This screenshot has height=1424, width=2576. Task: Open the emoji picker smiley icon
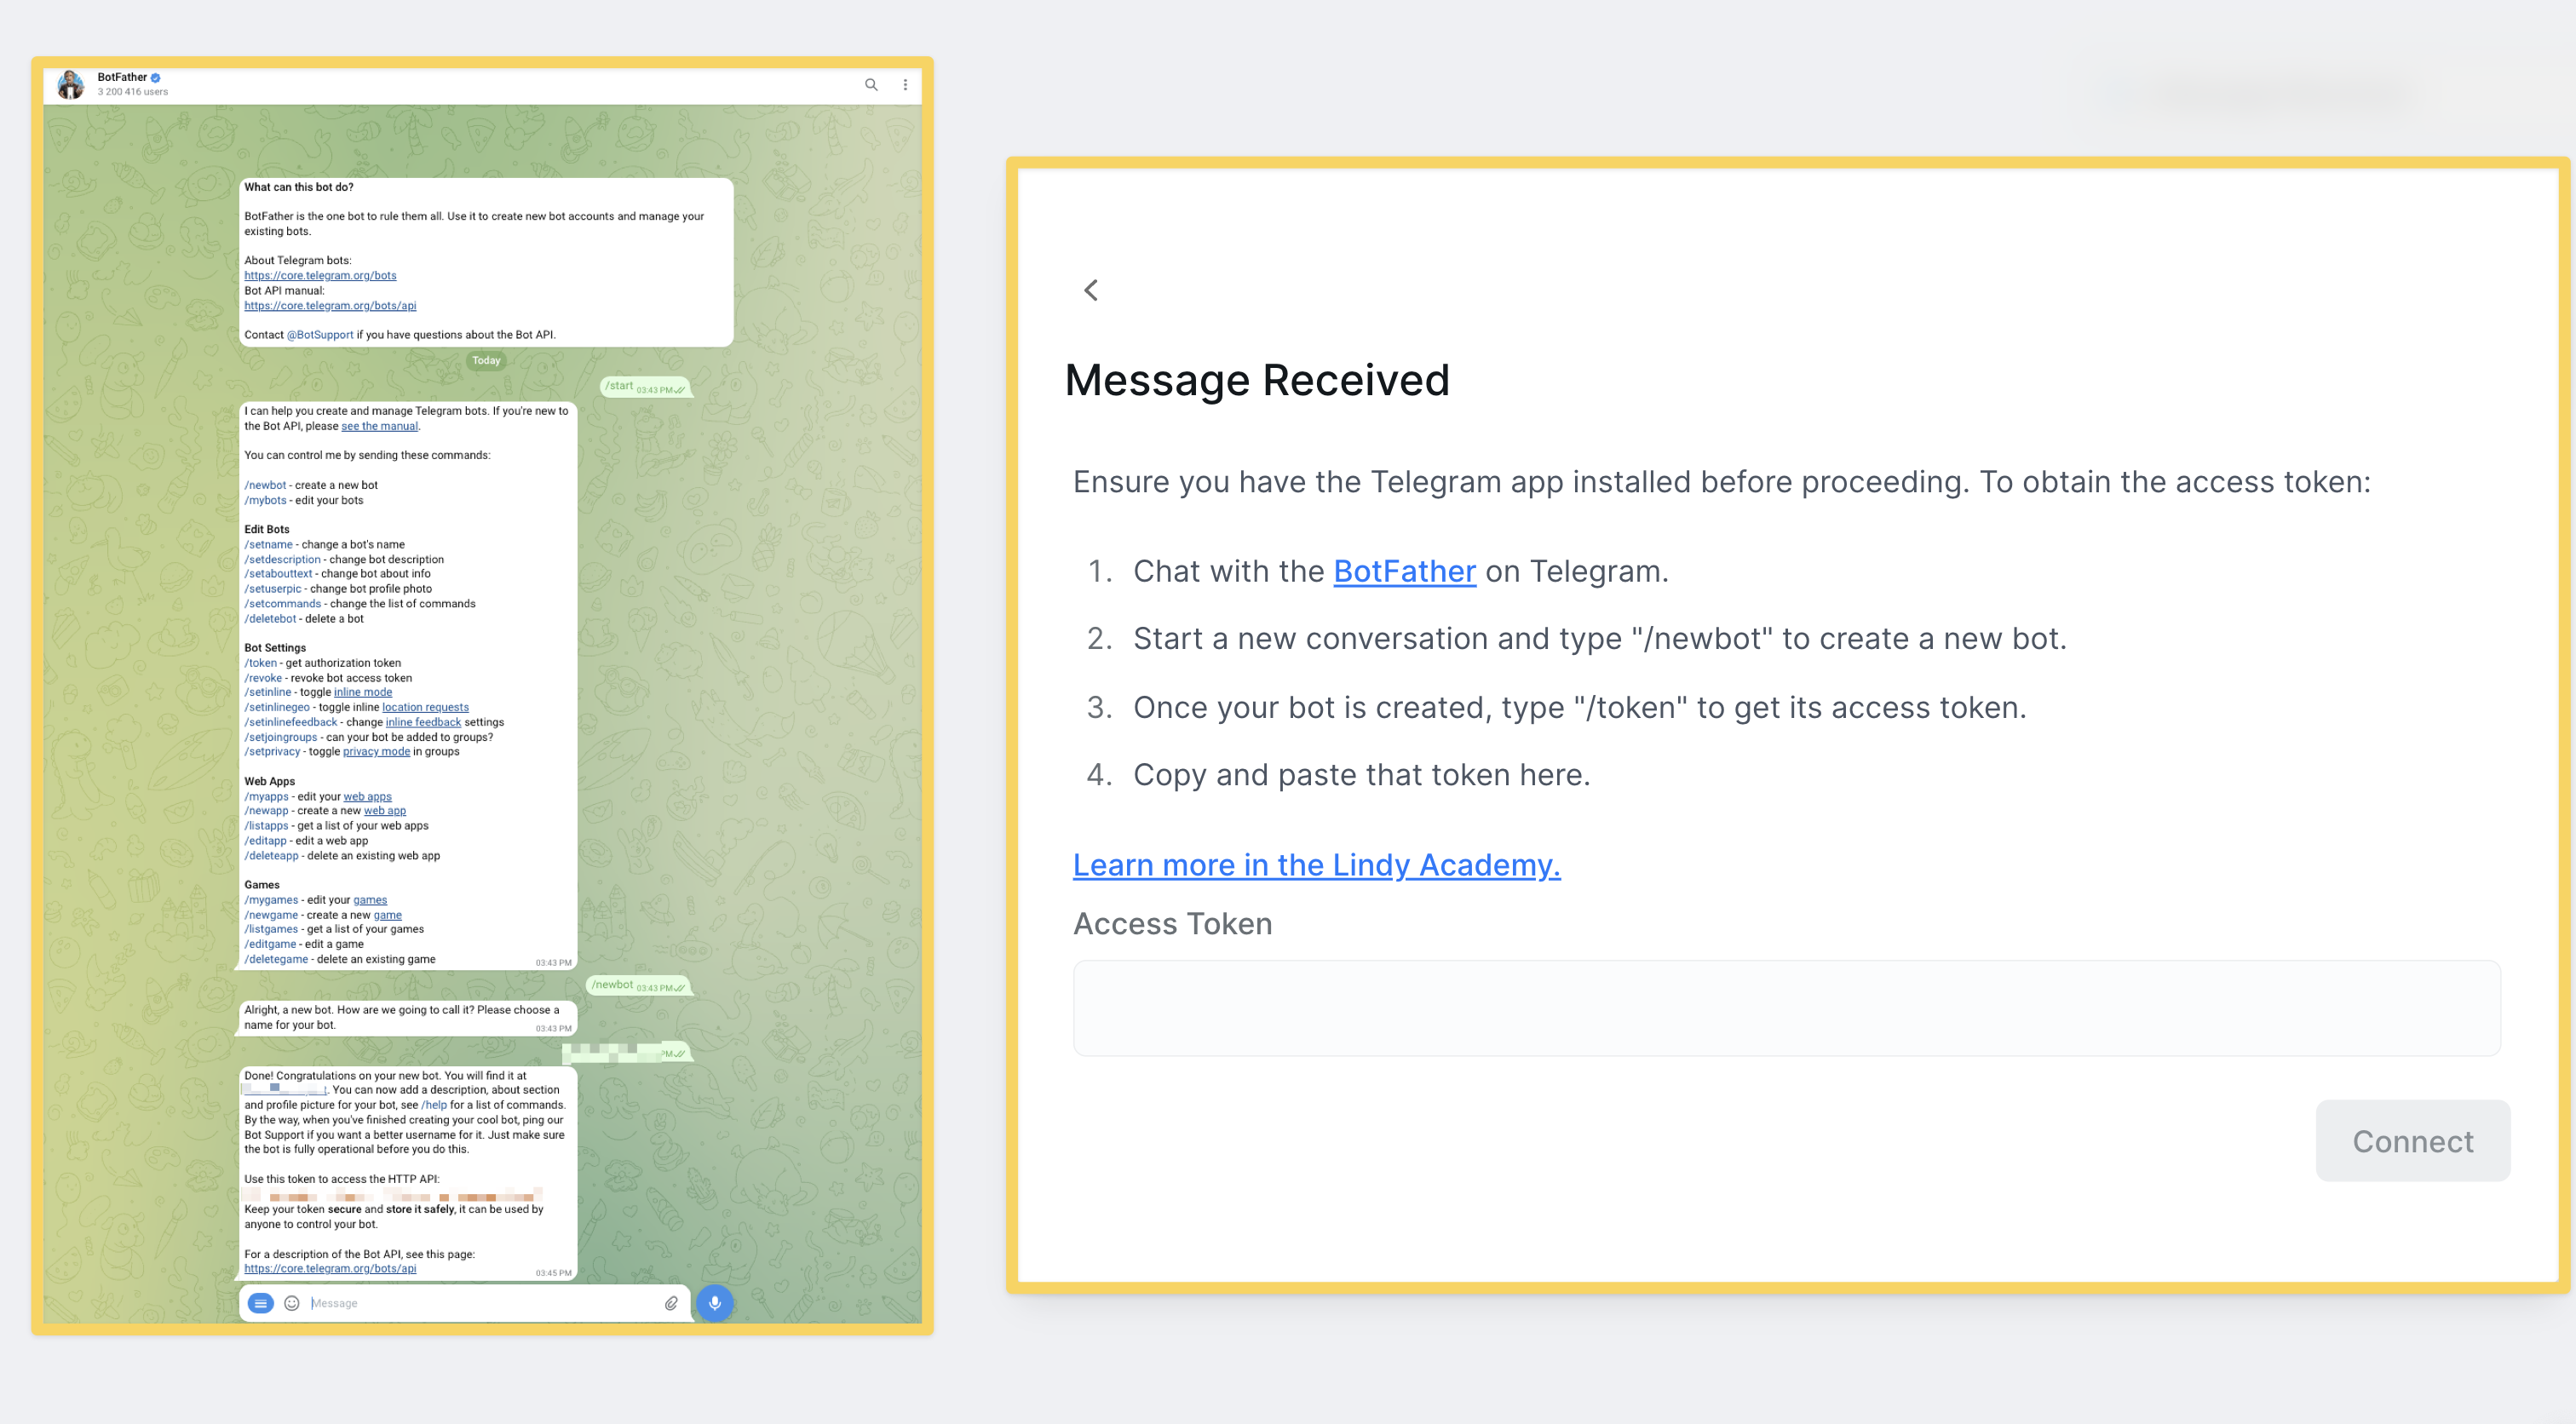(292, 1303)
